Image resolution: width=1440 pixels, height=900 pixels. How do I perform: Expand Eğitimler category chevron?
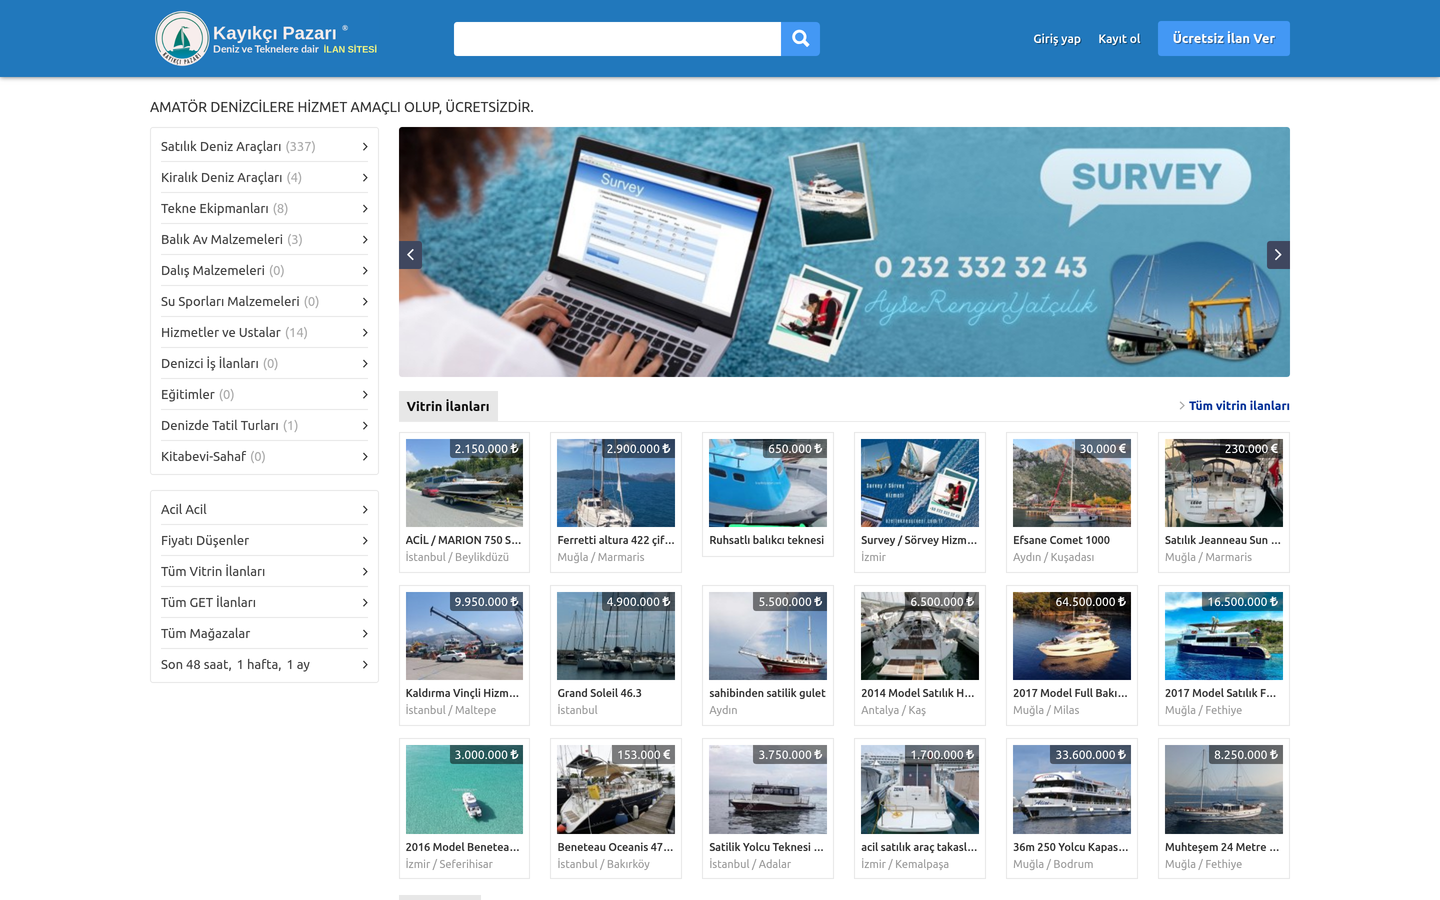[365, 394]
